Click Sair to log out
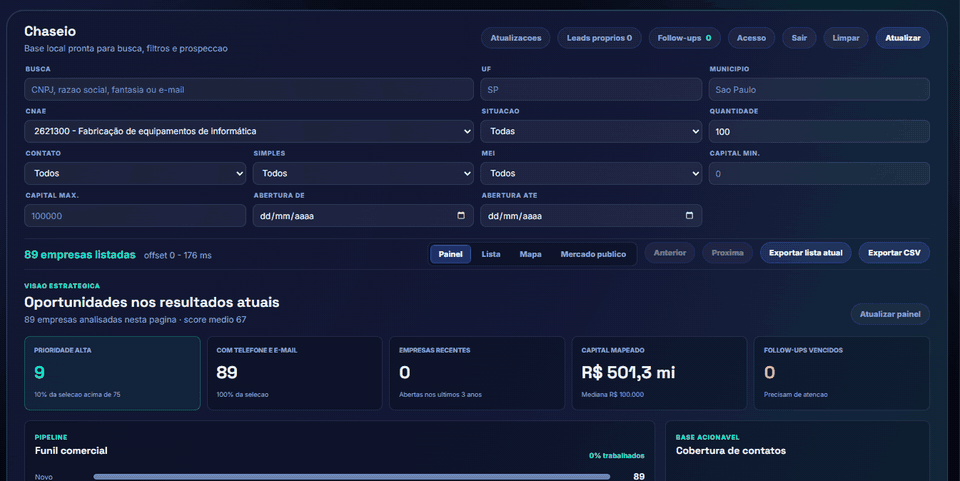Screen dimensions: 960x481 [799, 38]
